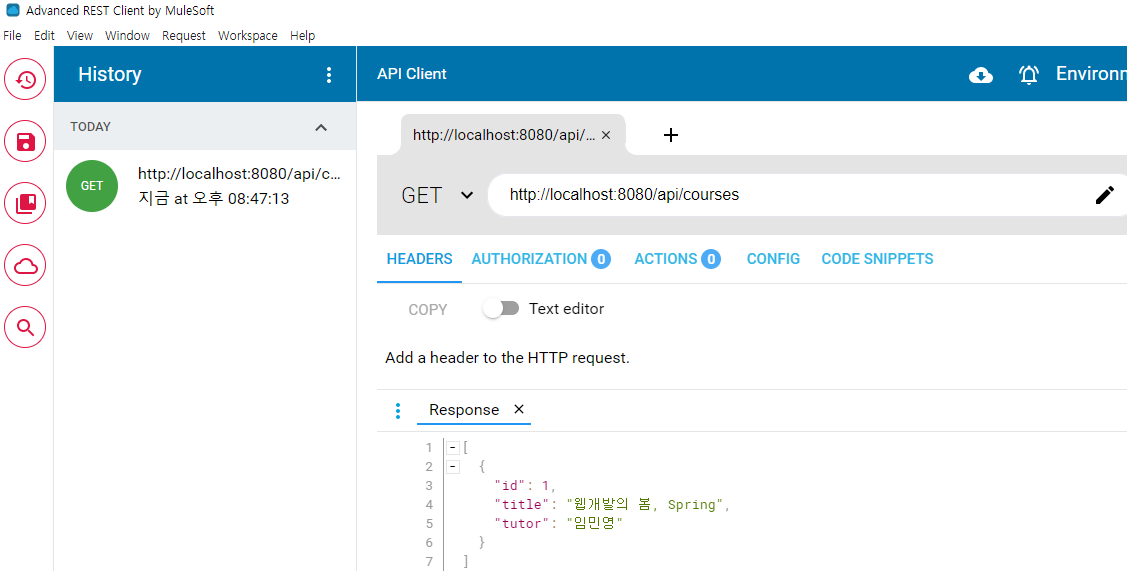
Task: Click the History panel title
Action: coord(109,75)
